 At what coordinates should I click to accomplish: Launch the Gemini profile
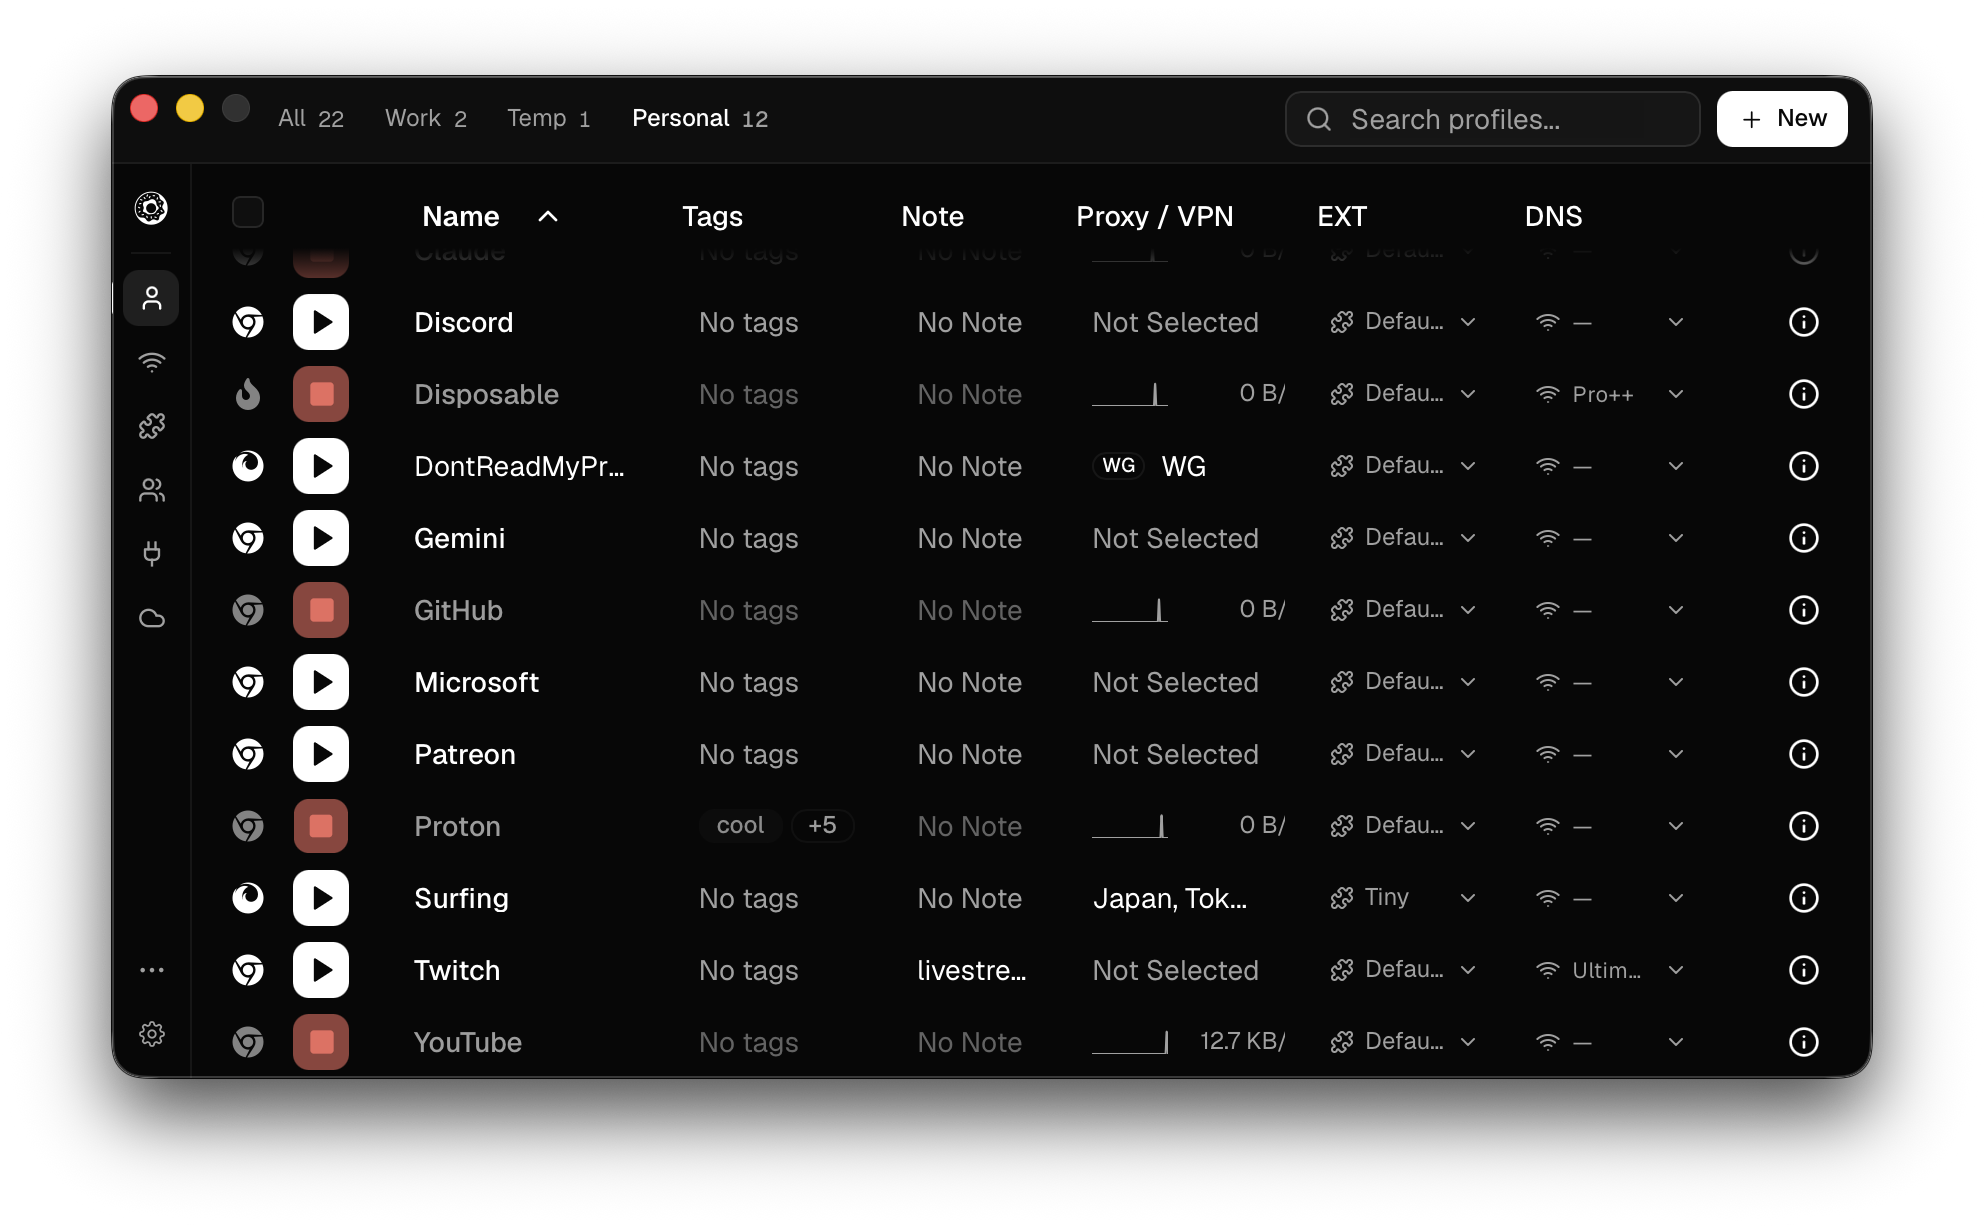click(321, 538)
